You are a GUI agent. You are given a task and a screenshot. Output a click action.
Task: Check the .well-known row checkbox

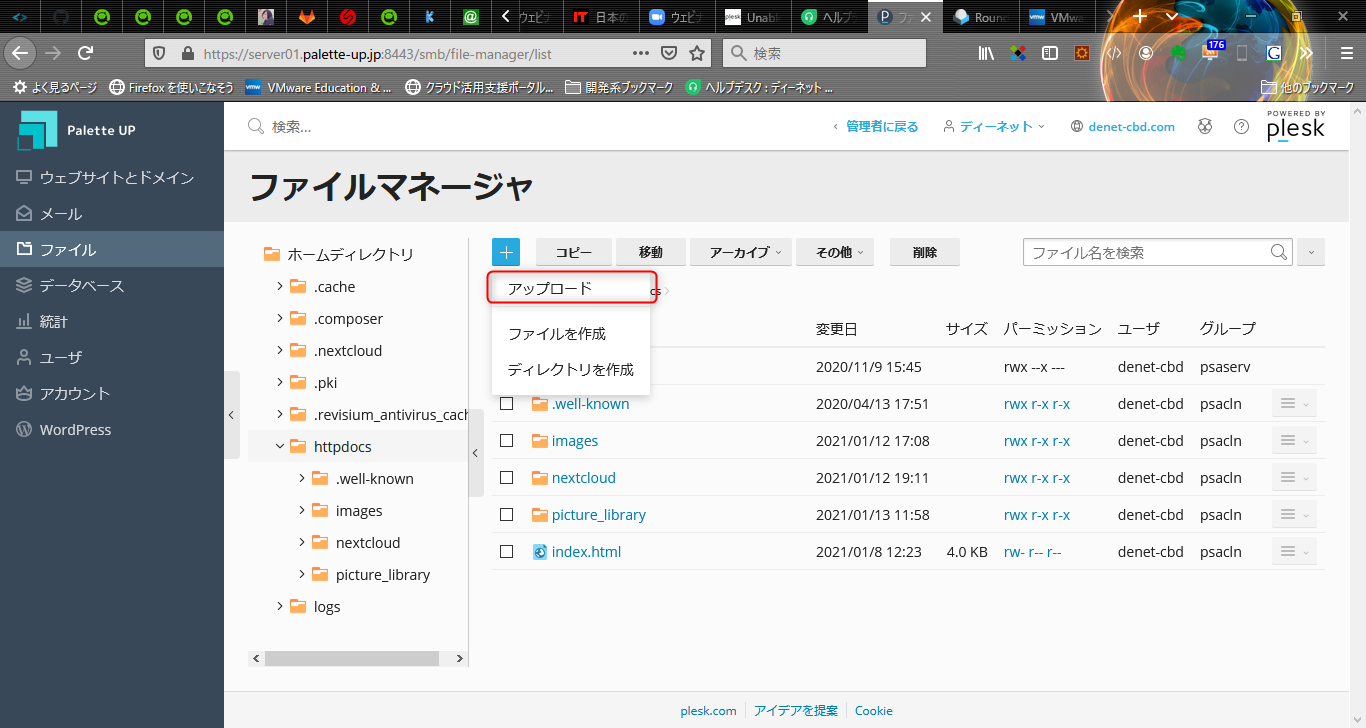click(507, 404)
